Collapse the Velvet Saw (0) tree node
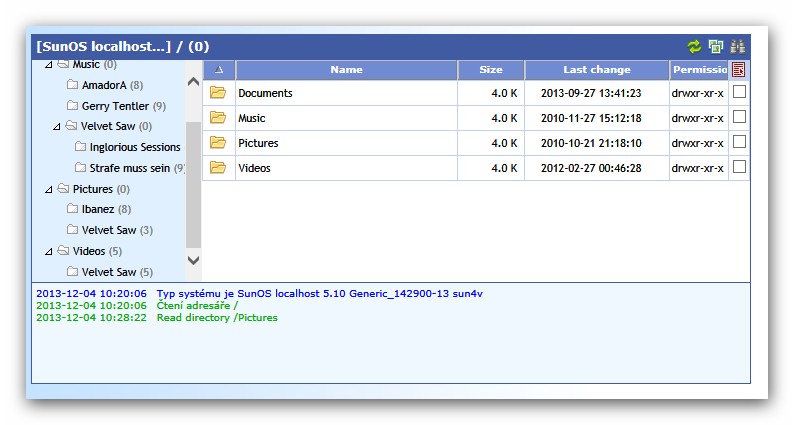The height and width of the screenshot is (425, 794). 57,127
